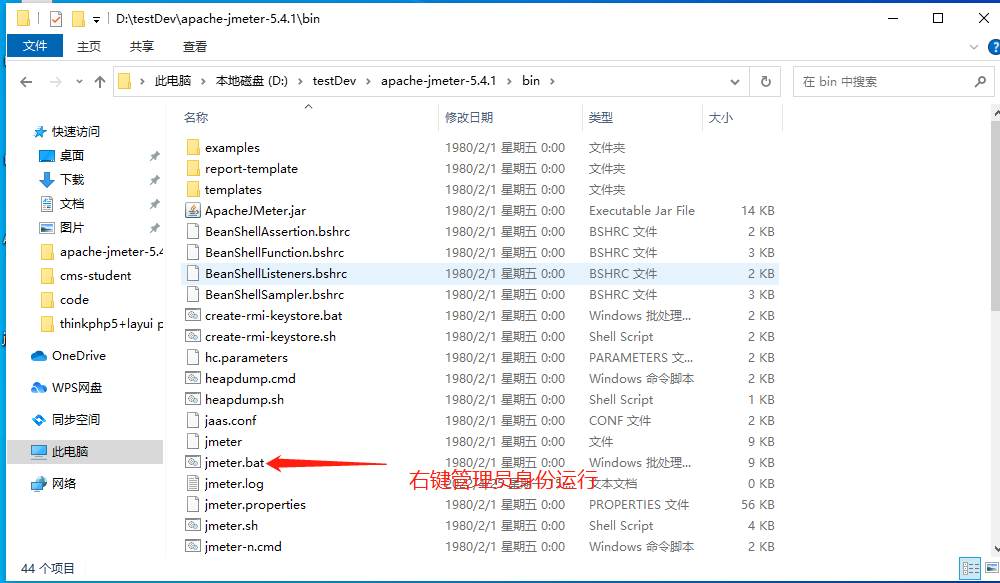Select the jaas.conf file name
Viewport: 1000px width, 583px height.
coord(230,420)
